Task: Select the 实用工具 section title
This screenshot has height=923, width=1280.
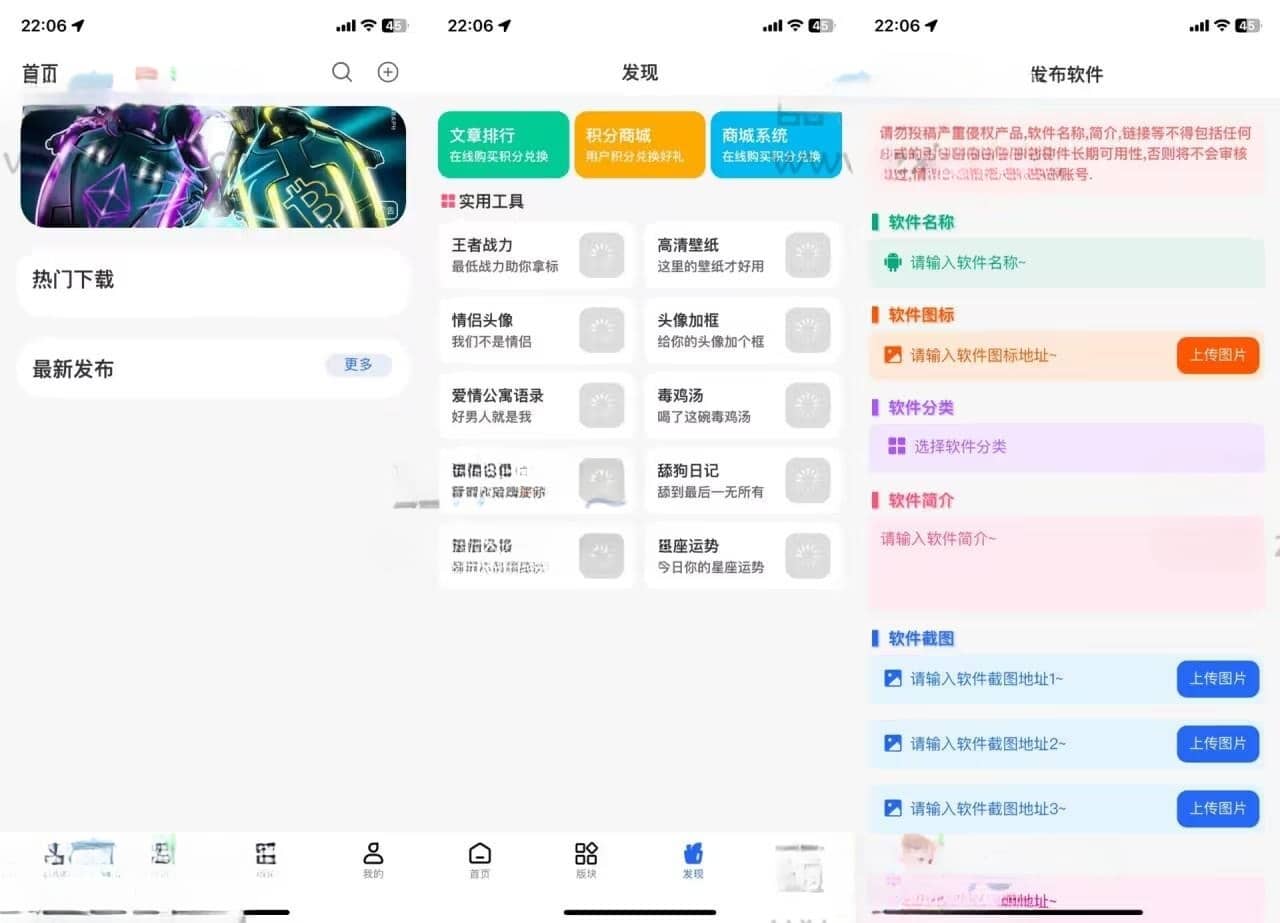Action: [x=491, y=202]
